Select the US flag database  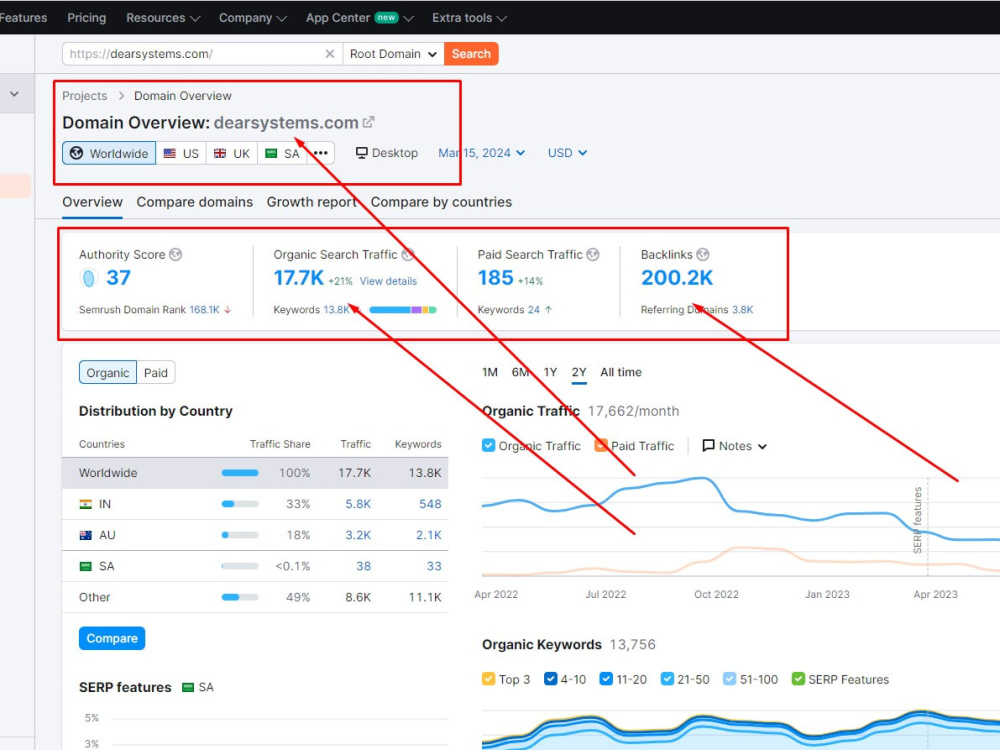coord(181,153)
